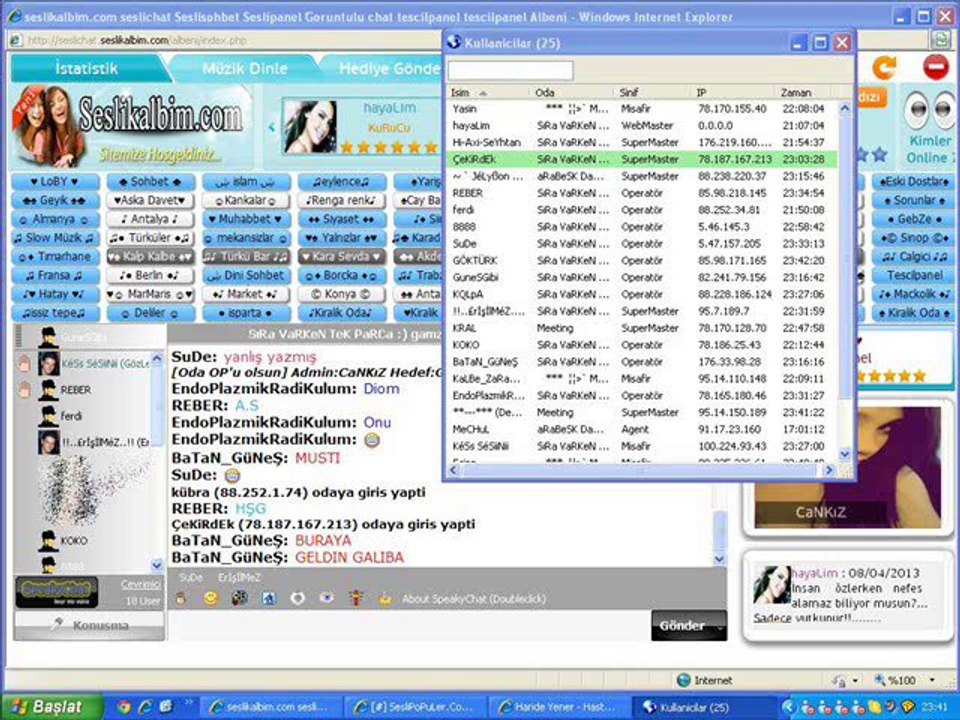This screenshot has height=720, width=960.
Task: Click the red figure icon in chat toolbar
Action: (x=356, y=598)
